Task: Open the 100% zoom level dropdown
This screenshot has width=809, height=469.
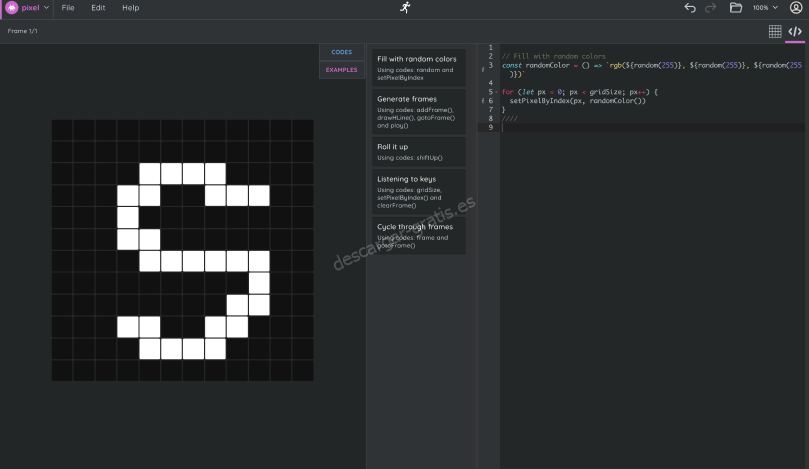Action: point(765,7)
